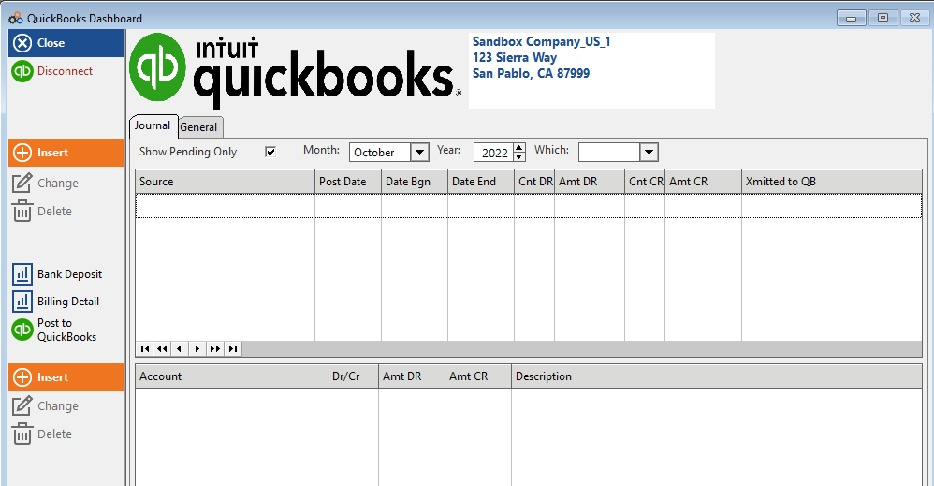Click the address line 123 Sierra Way
The width and height of the screenshot is (934, 486).
click(x=515, y=58)
